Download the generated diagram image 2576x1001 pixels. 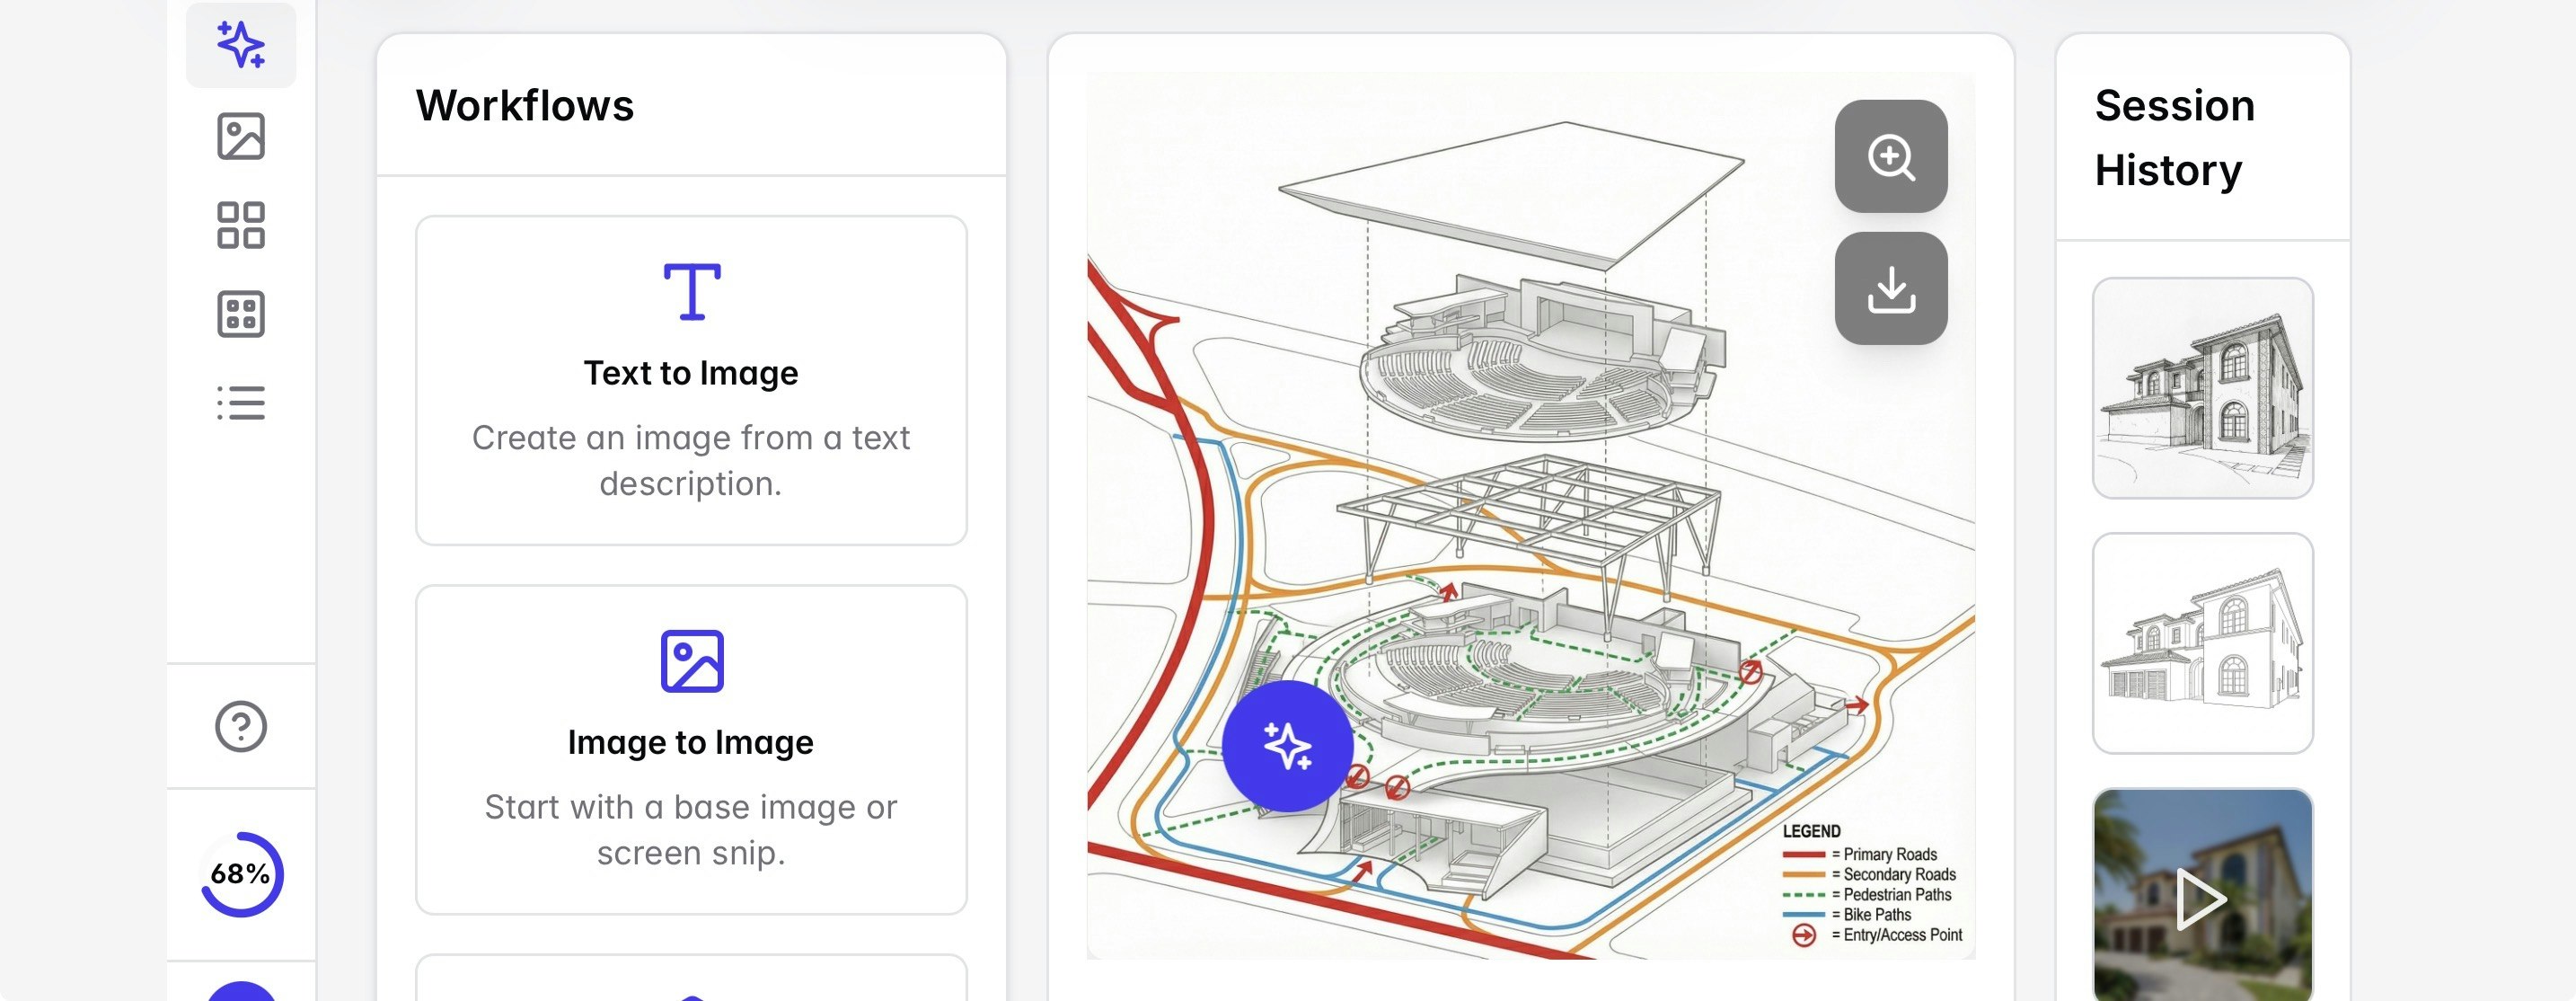click(x=1890, y=288)
